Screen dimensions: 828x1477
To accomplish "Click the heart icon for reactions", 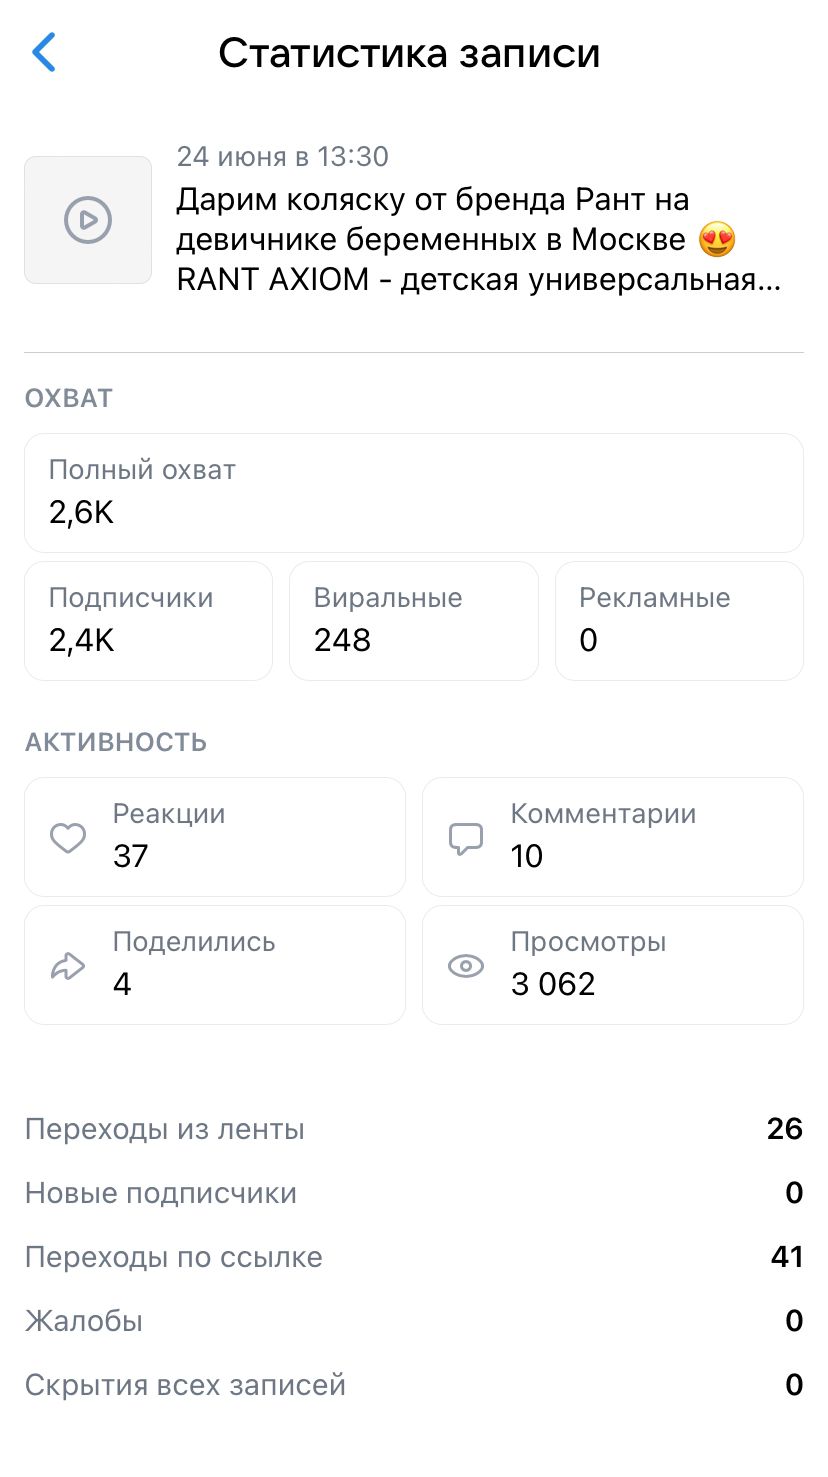I will 68,837.
